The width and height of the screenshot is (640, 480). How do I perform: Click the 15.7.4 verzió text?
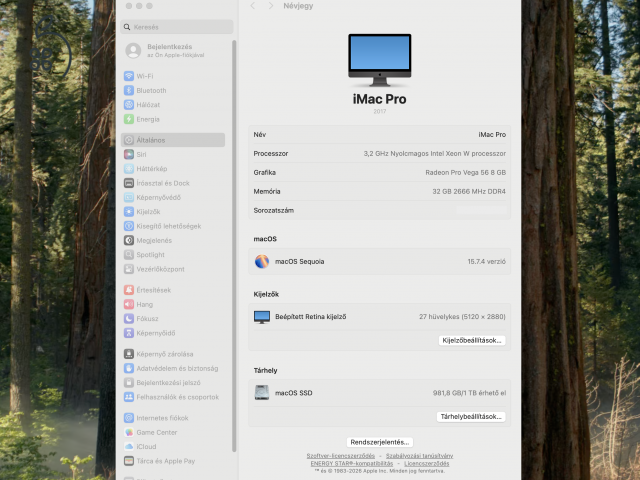click(487, 262)
